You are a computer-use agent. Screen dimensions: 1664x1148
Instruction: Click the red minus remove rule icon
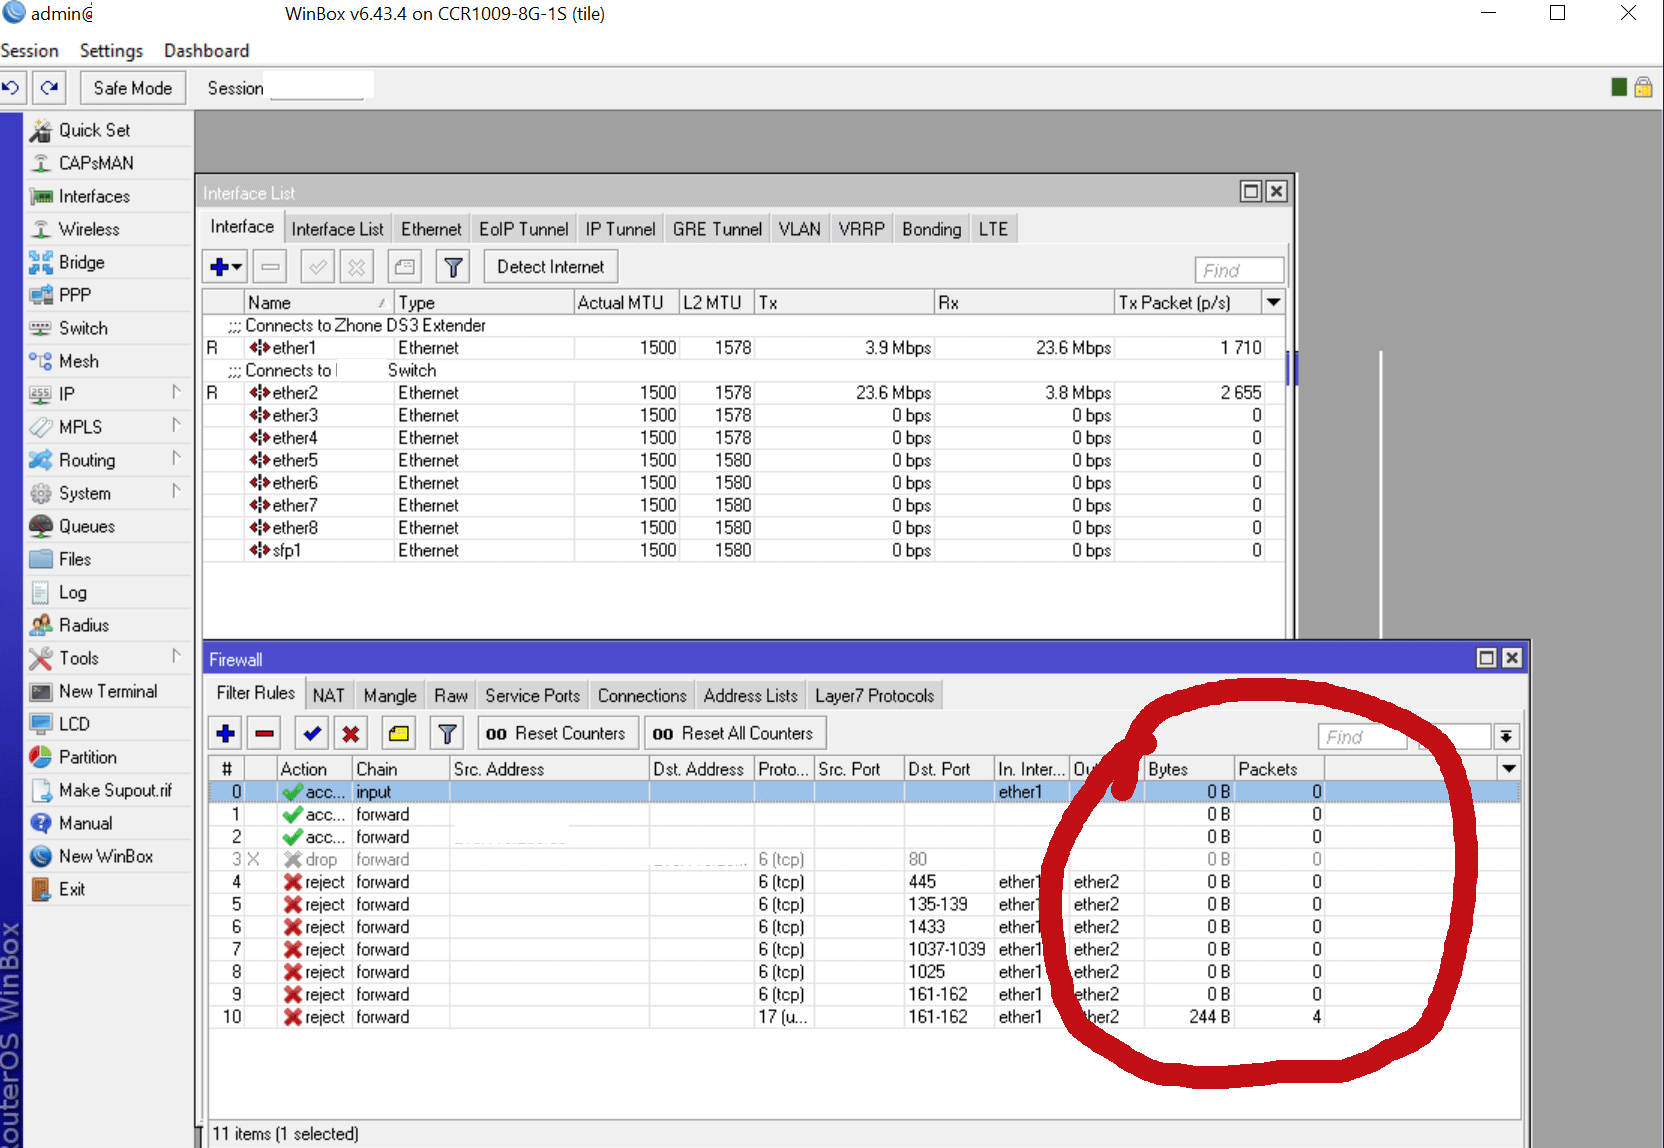(265, 734)
